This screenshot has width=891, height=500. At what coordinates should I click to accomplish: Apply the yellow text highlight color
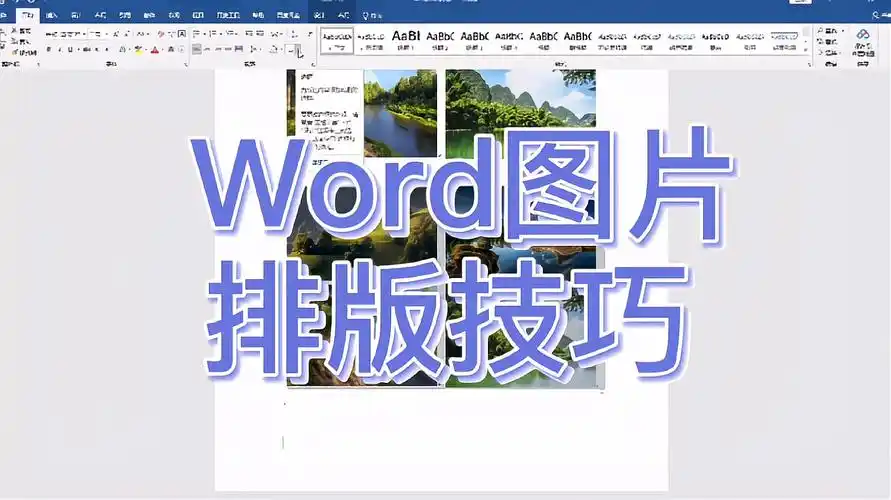tap(138, 49)
